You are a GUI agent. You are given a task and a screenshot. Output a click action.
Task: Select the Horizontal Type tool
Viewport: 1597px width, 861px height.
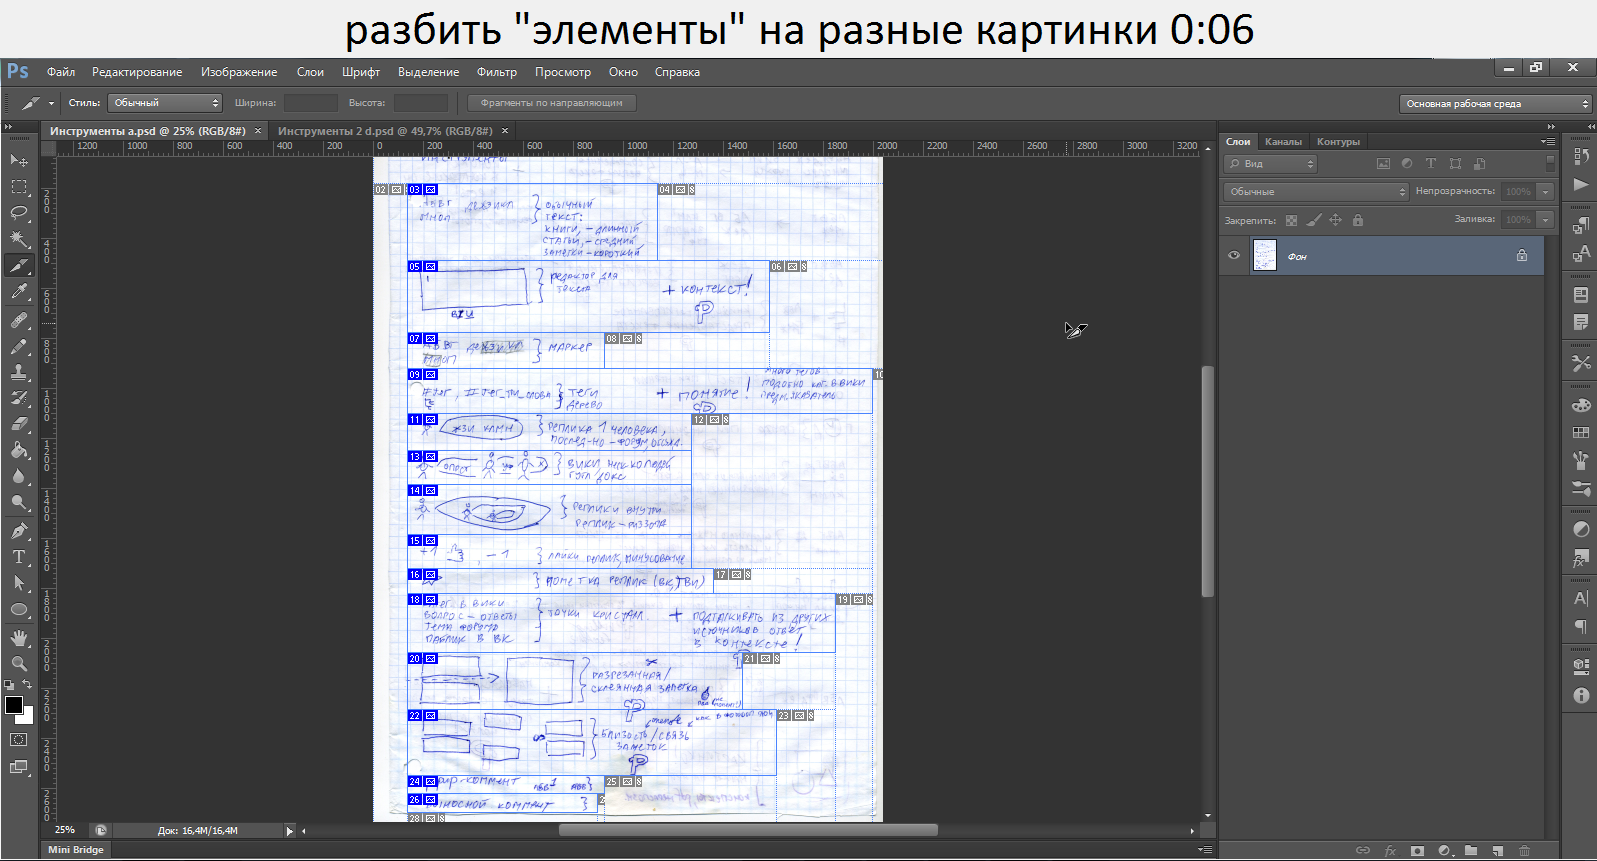19,557
